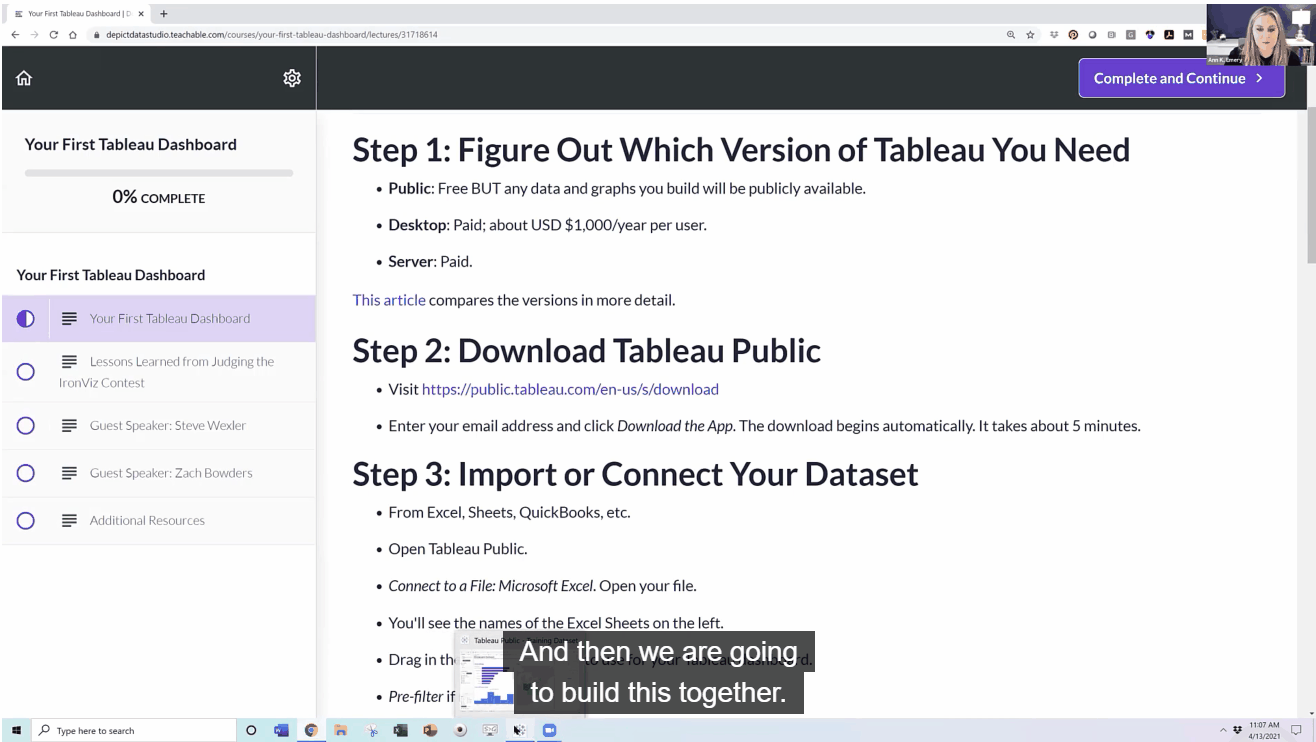1316x742 pixels.
Task: Open the Pinterest extension icon
Action: click(1073, 34)
